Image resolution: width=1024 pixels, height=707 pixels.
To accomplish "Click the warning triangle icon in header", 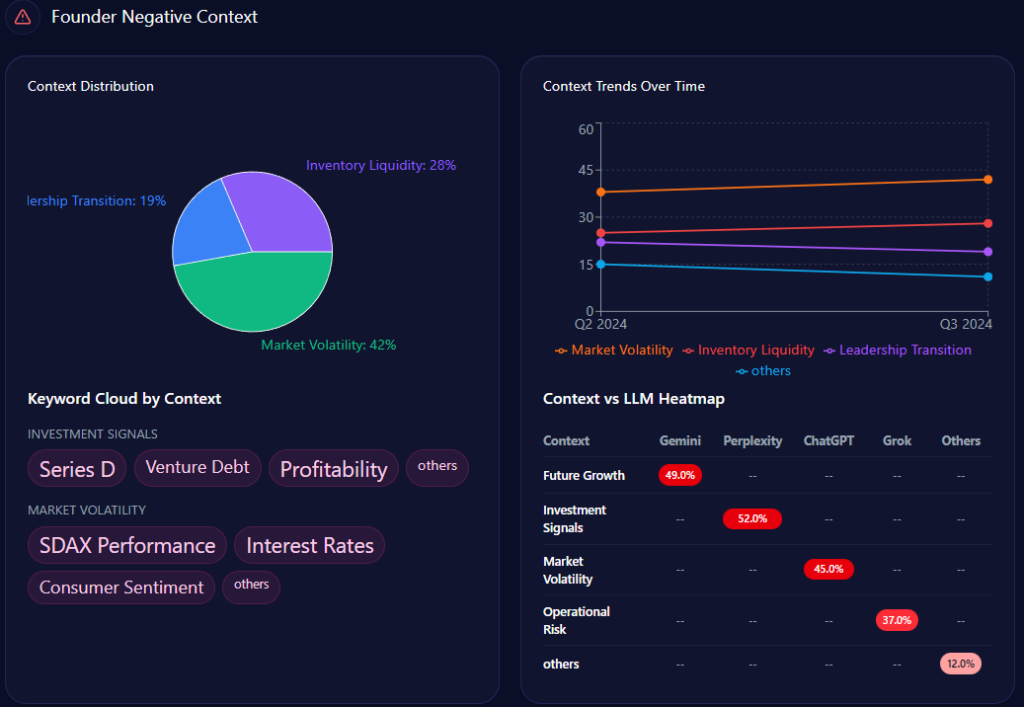I will pyautogui.click(x=22, y=17).
